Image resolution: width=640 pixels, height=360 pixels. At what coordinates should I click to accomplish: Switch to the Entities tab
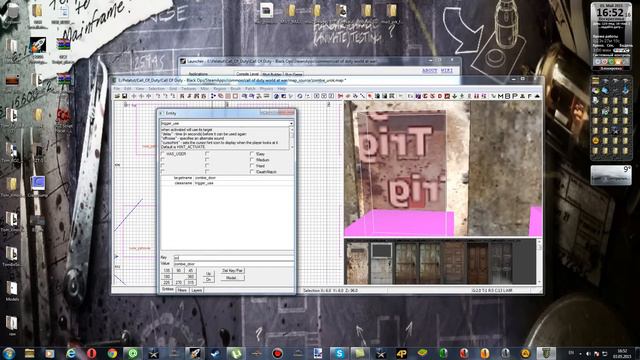pyautogui.click(x=167, y=289)
